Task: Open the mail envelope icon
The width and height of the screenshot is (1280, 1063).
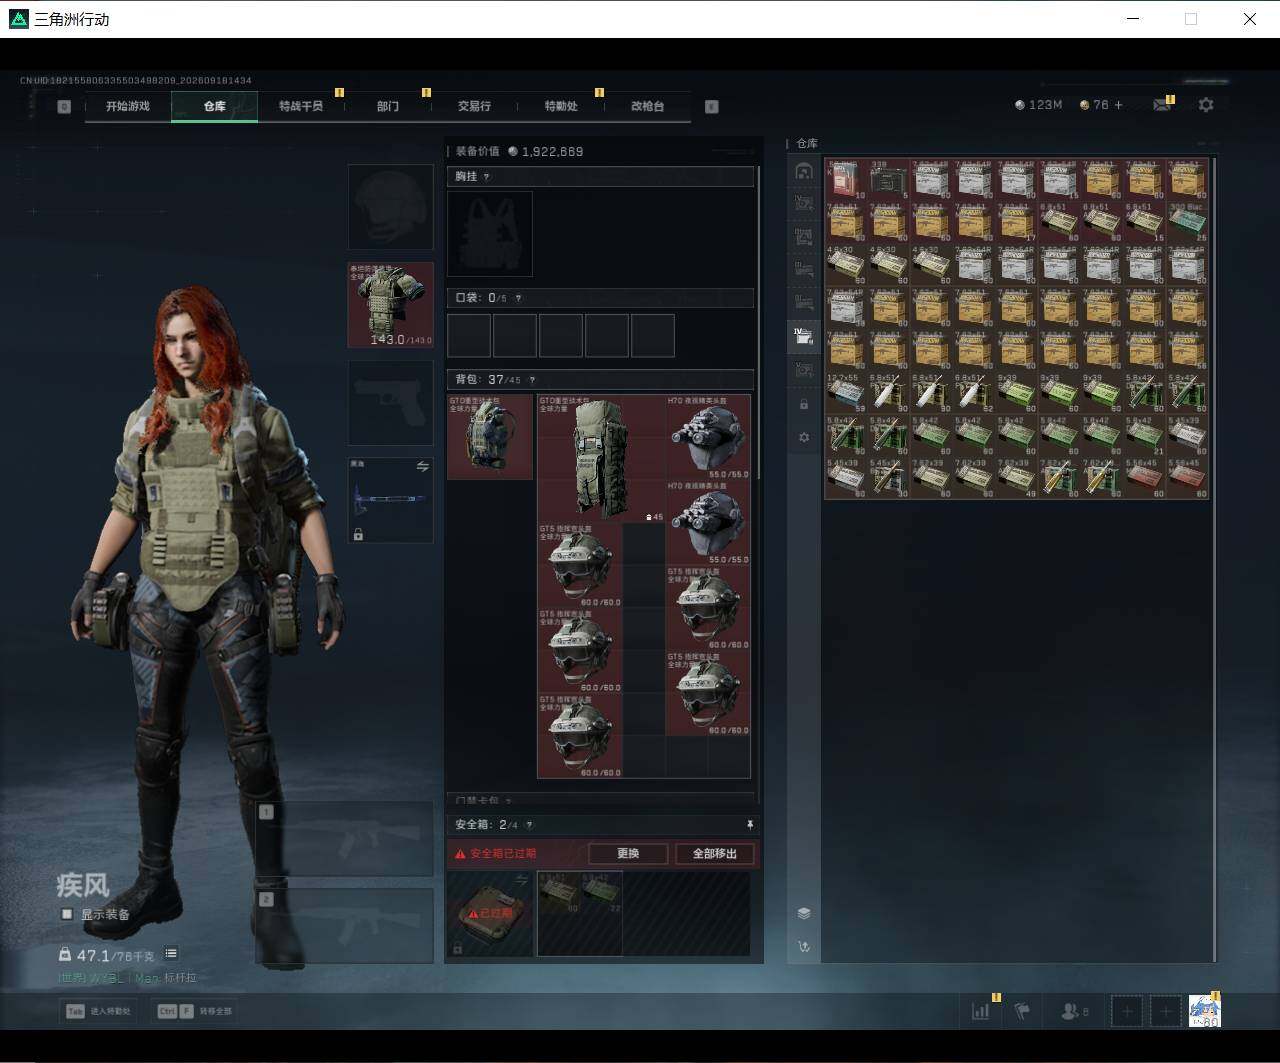Action: tap(1161, 105)
